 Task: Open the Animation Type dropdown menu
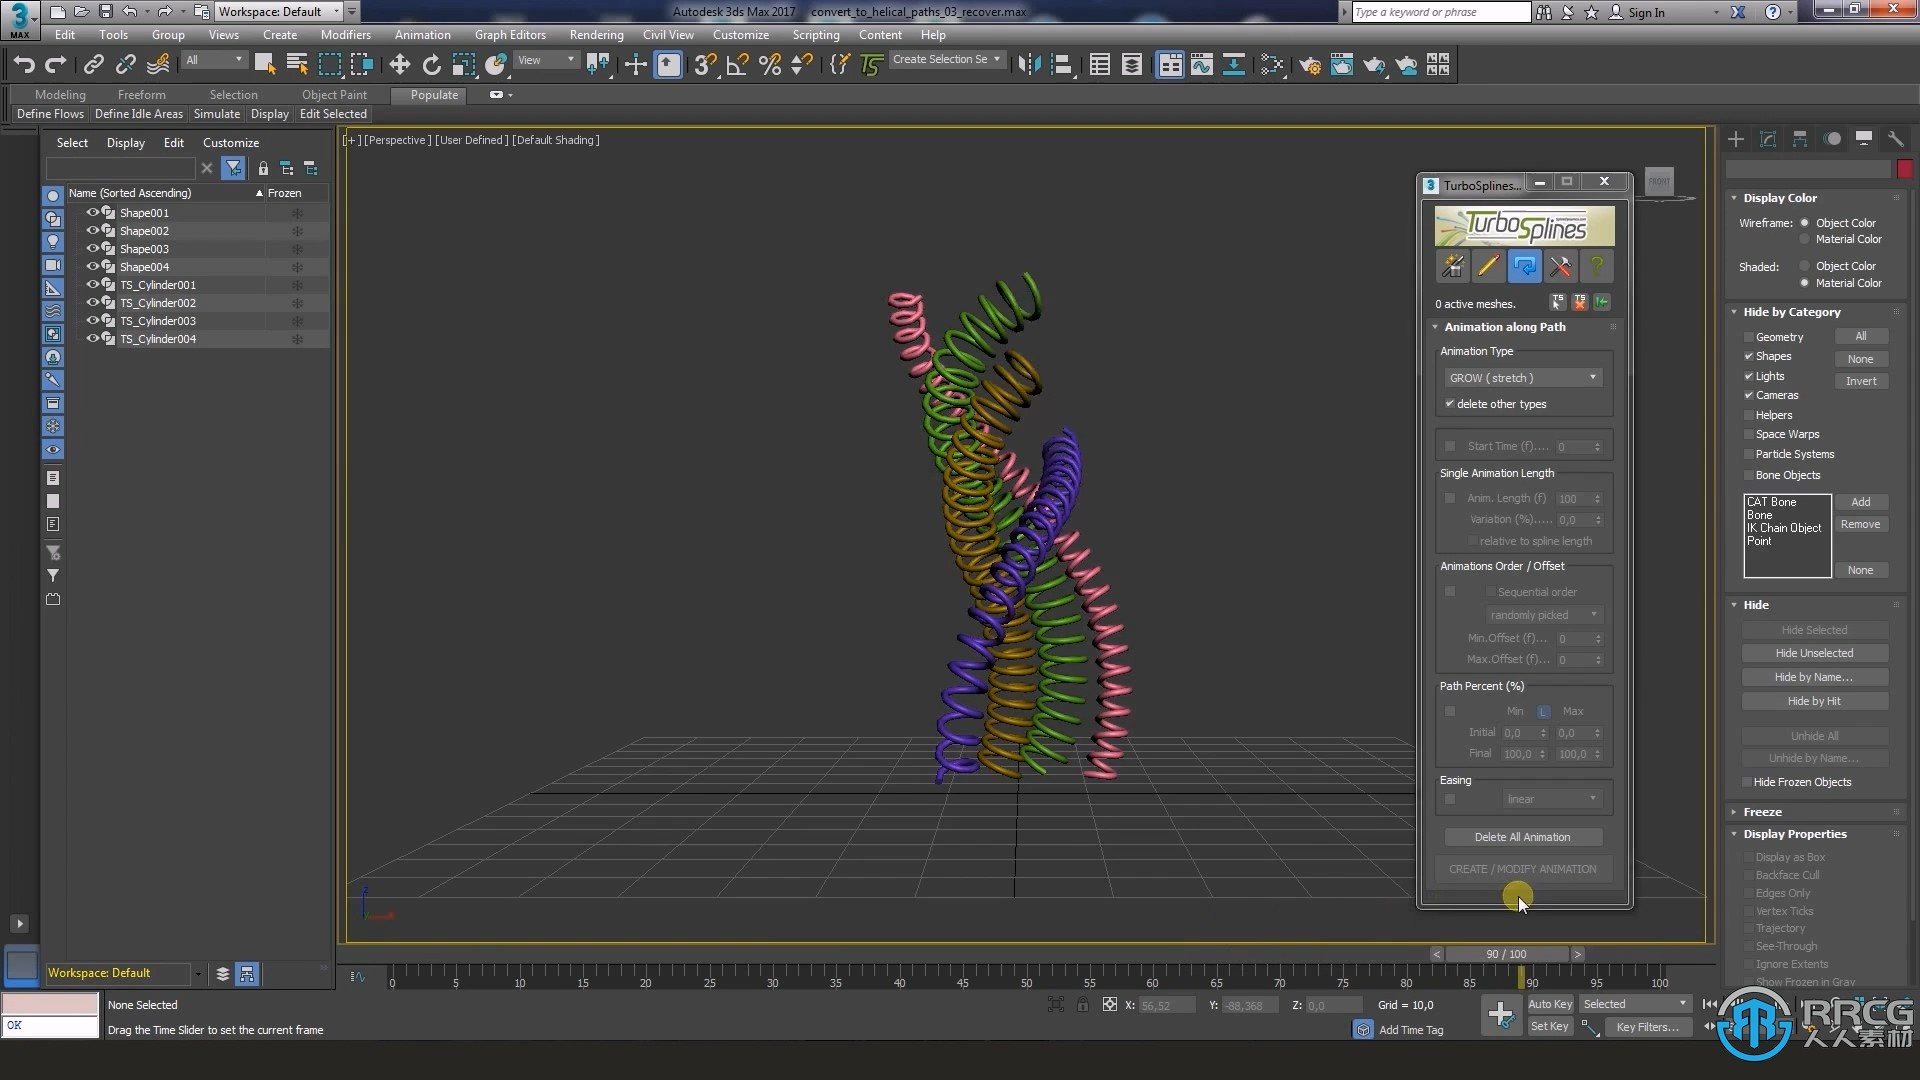coord(1520,377)
